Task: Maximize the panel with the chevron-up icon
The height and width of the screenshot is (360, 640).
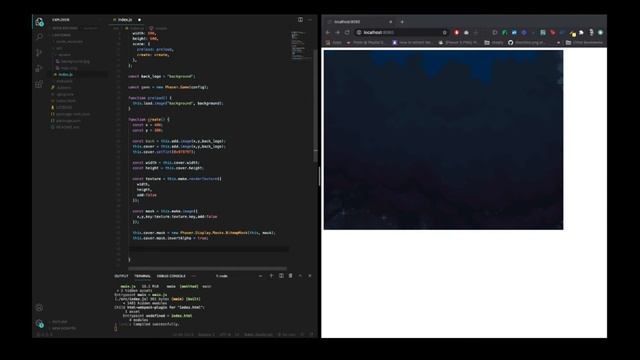Action: (x=300, y=276)
